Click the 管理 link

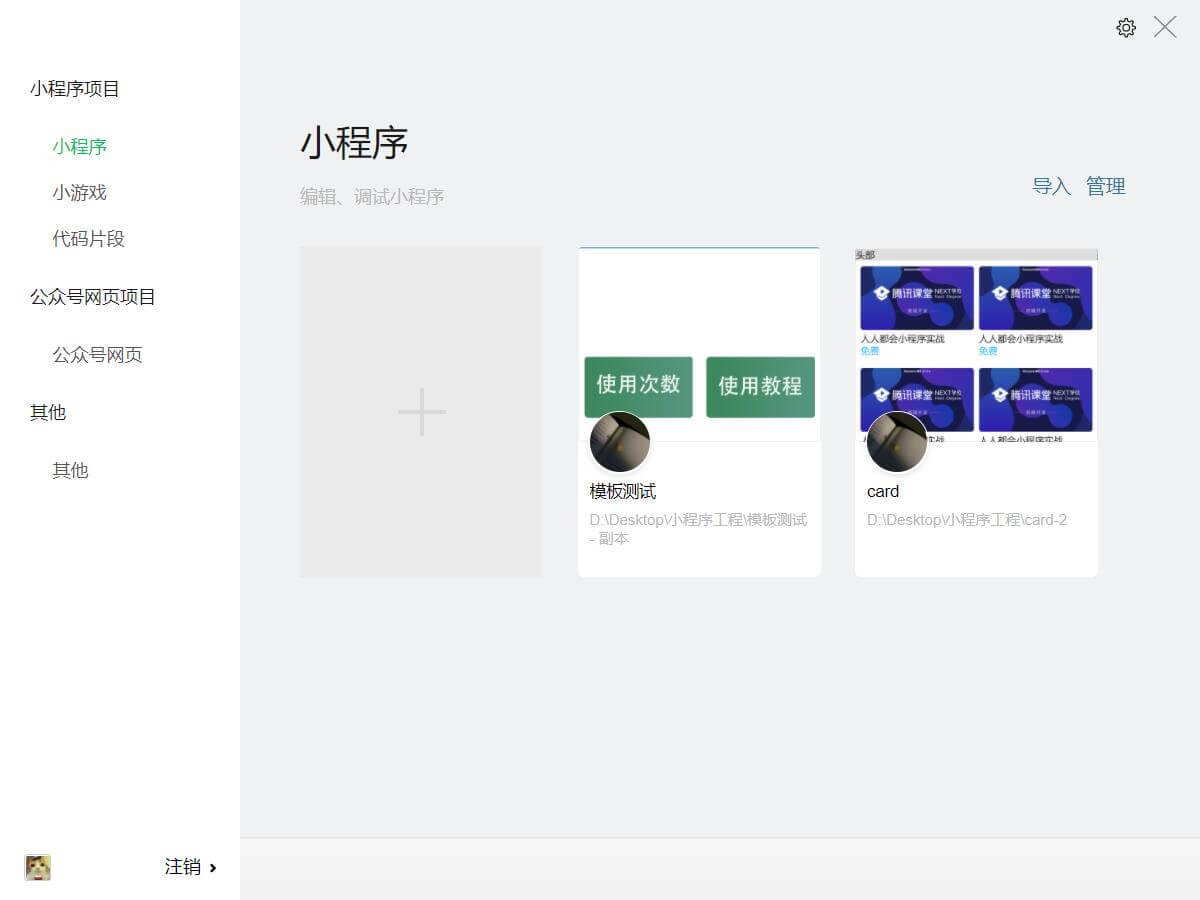(x=1106, y=186)
